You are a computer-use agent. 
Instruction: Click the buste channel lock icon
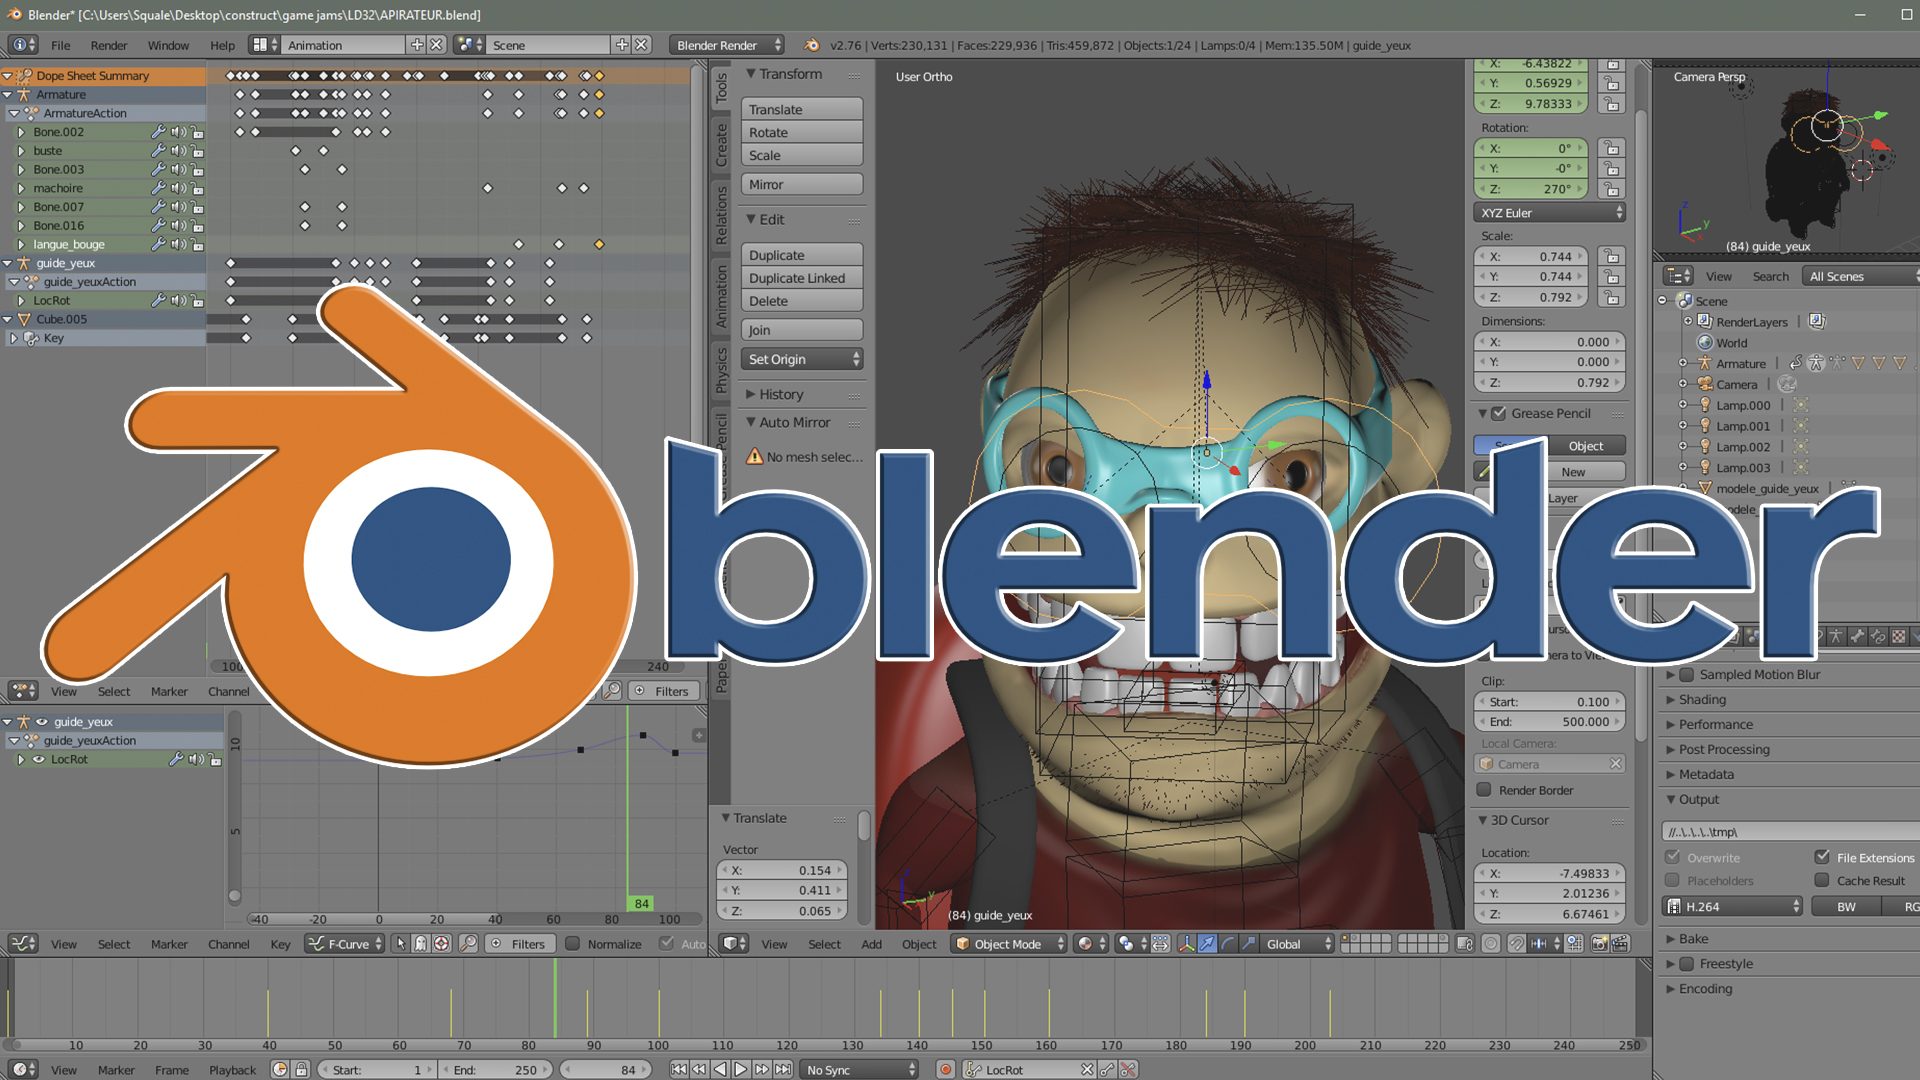[198, 151]
